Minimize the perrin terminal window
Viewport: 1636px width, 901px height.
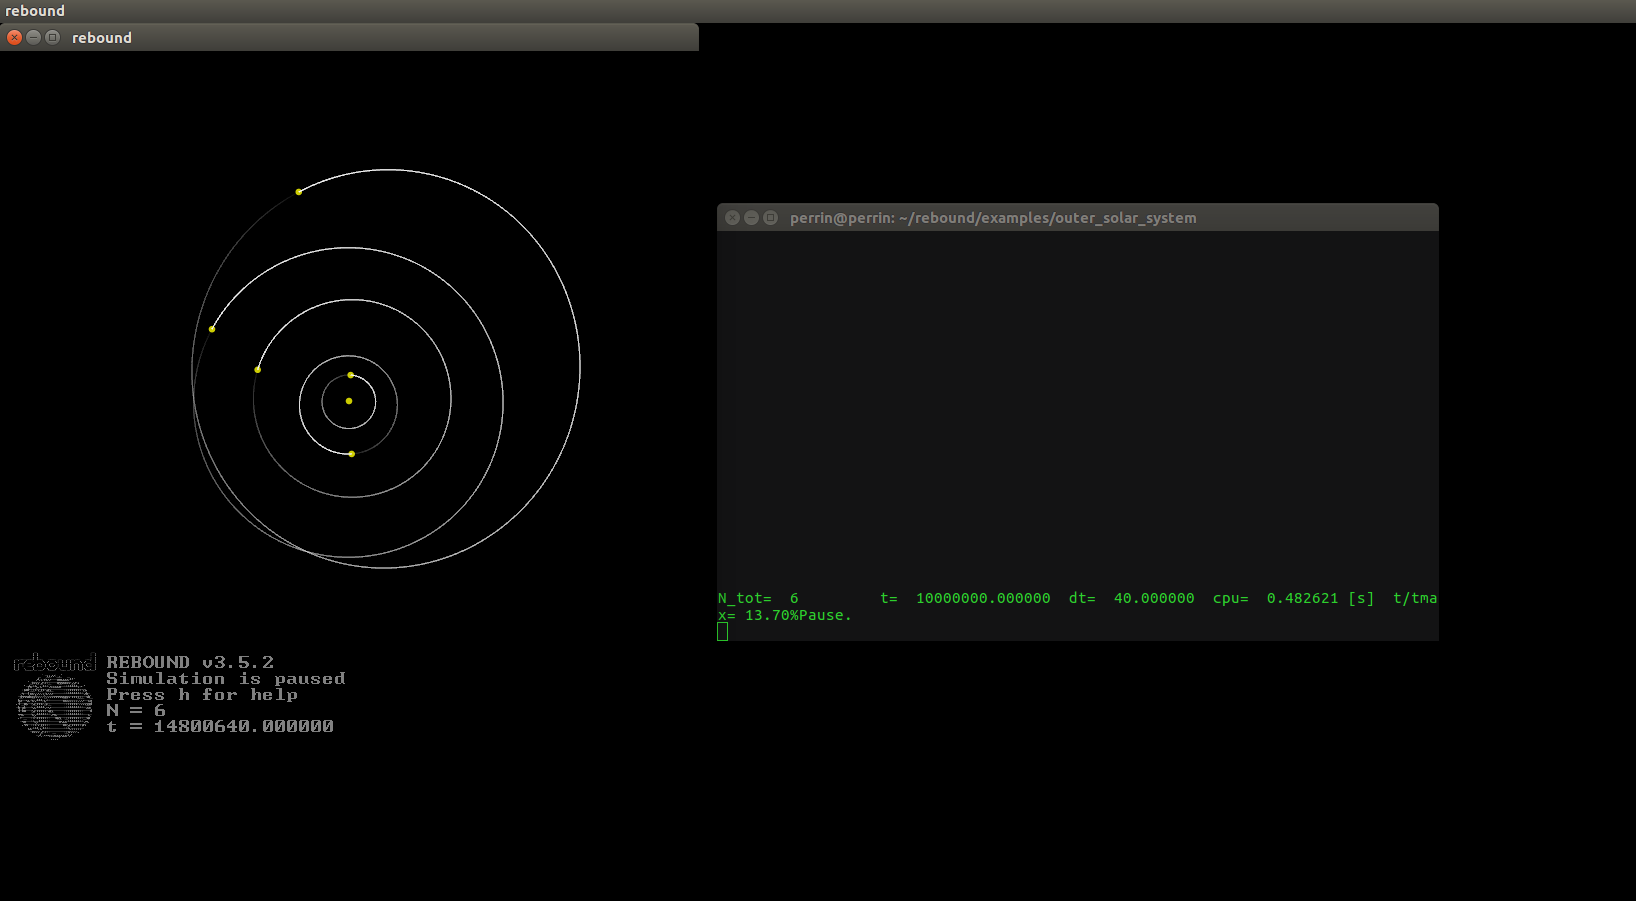click(751, 217)
